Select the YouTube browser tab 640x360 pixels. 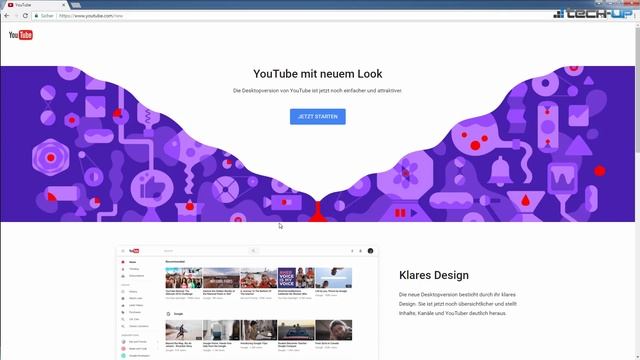(35, 5)
